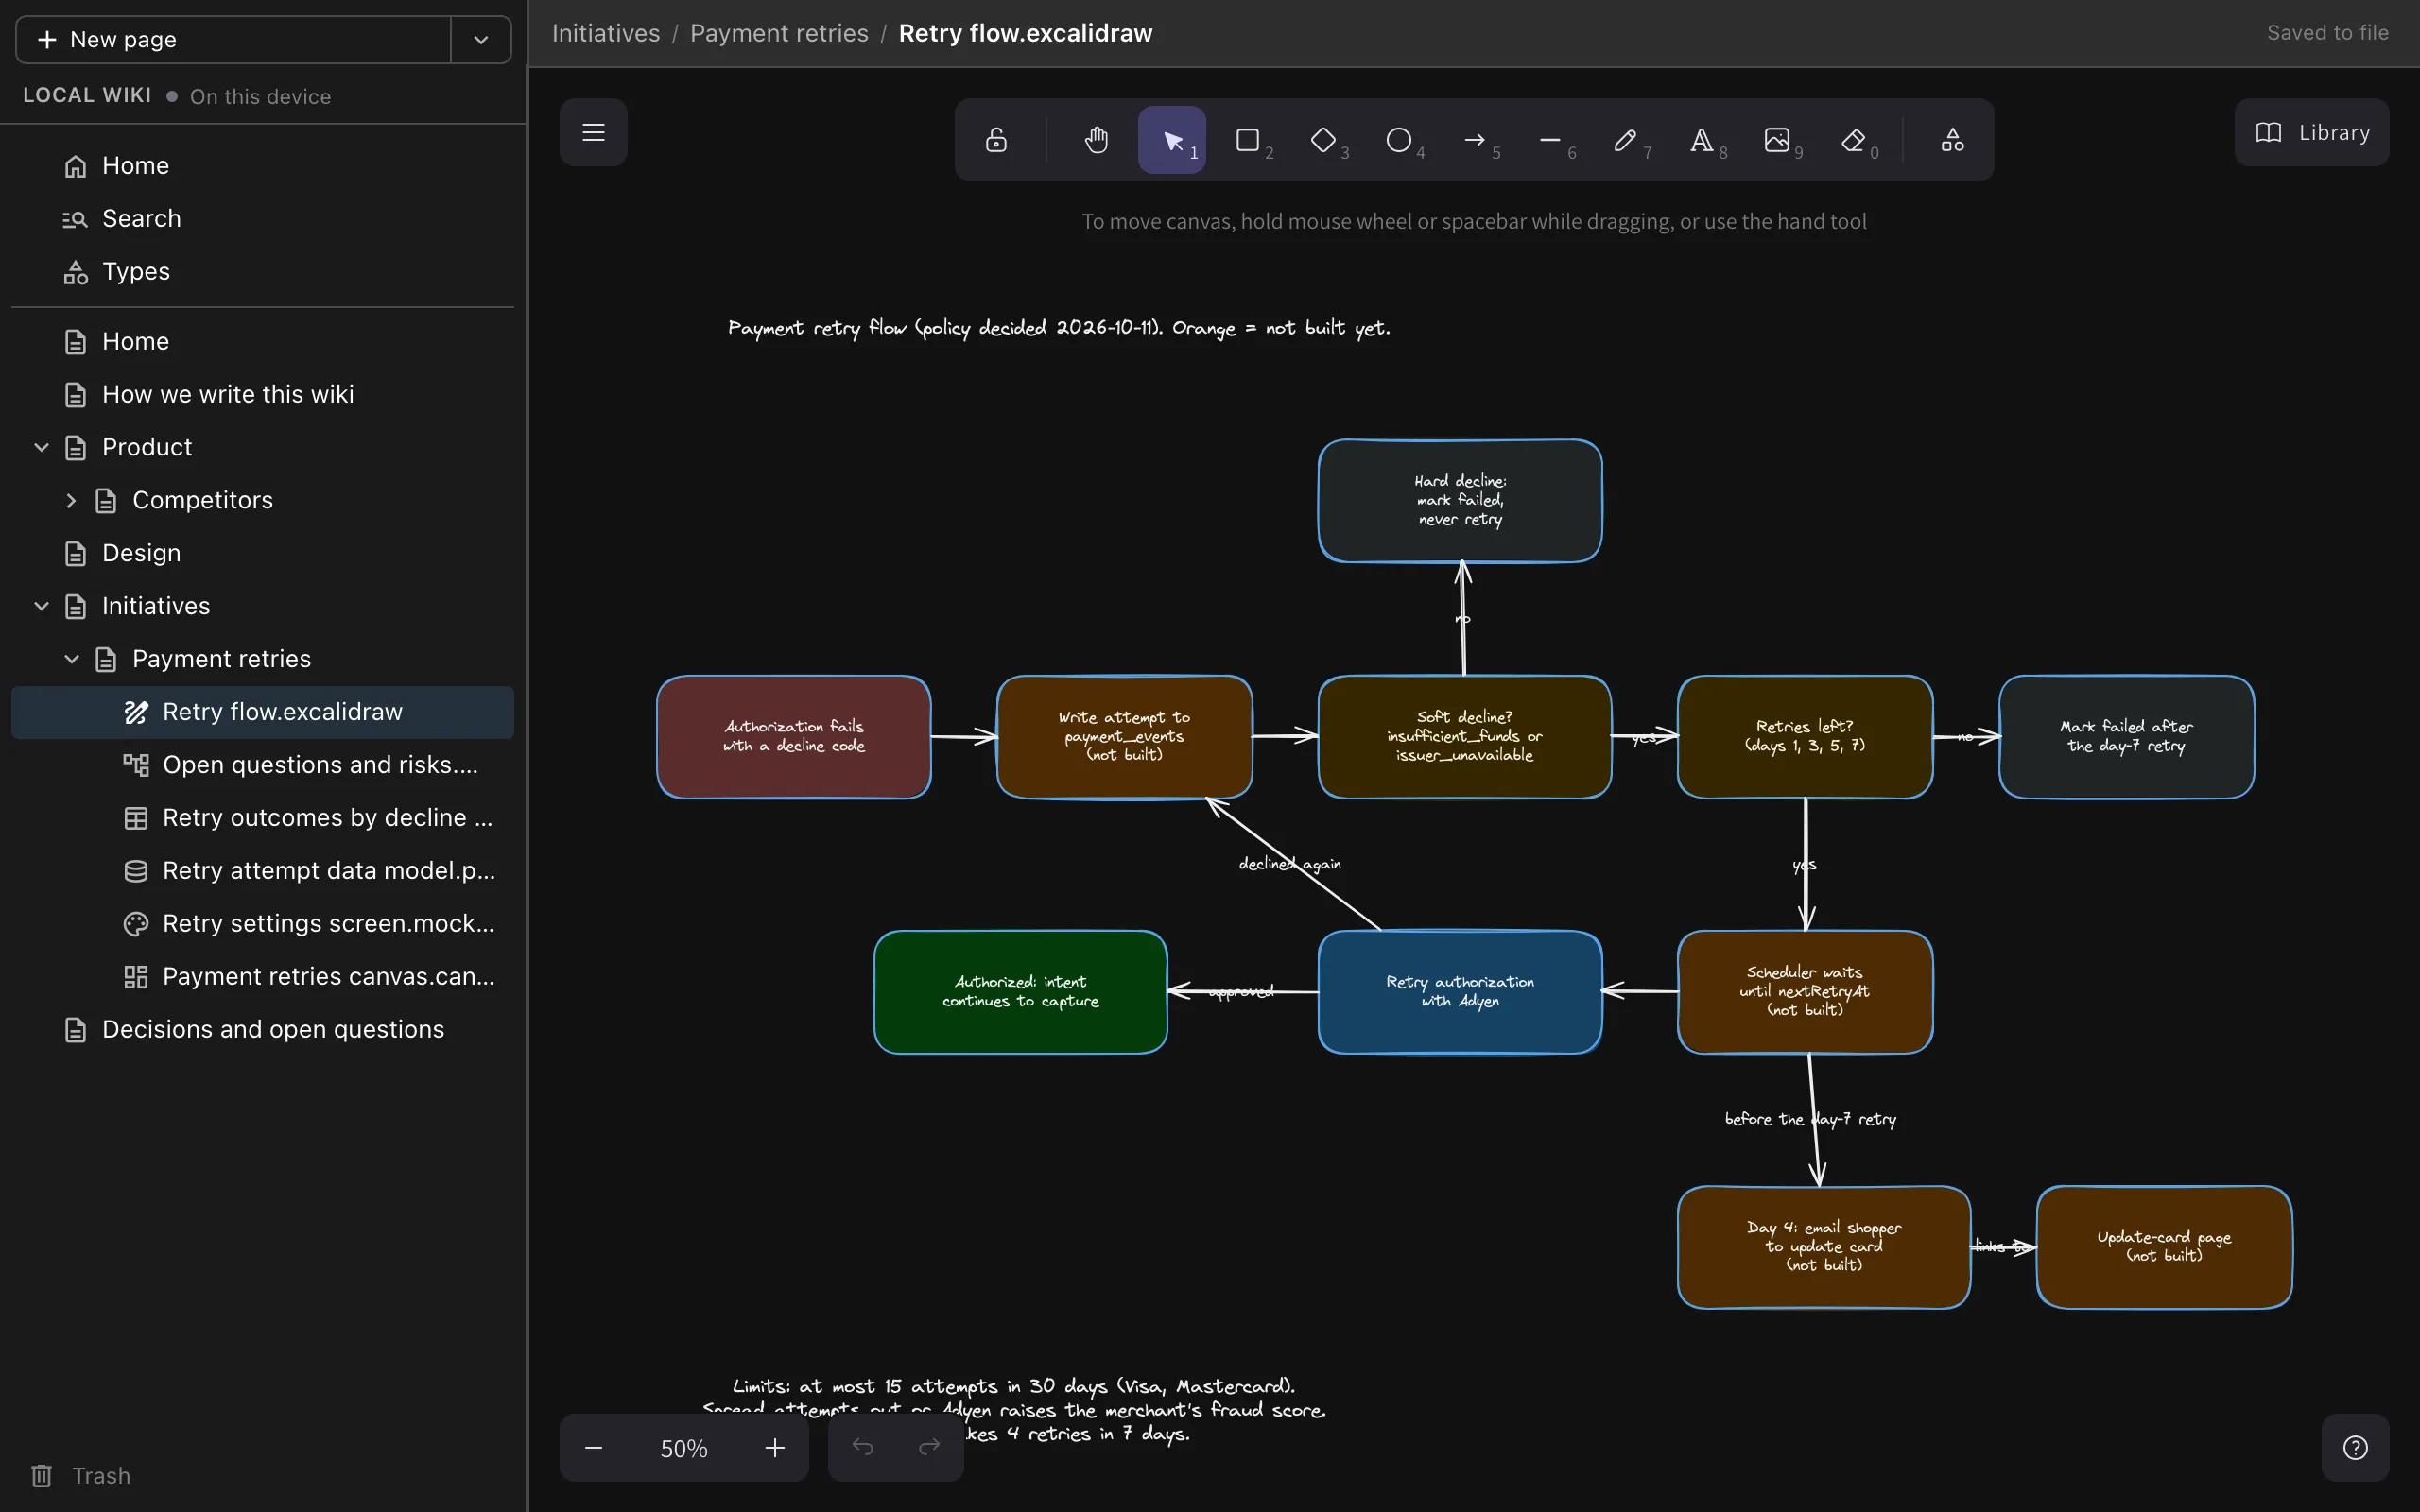Select the 'Hard decline' node
This screenshot has width=2420, height=1512.
point(1460,501)
